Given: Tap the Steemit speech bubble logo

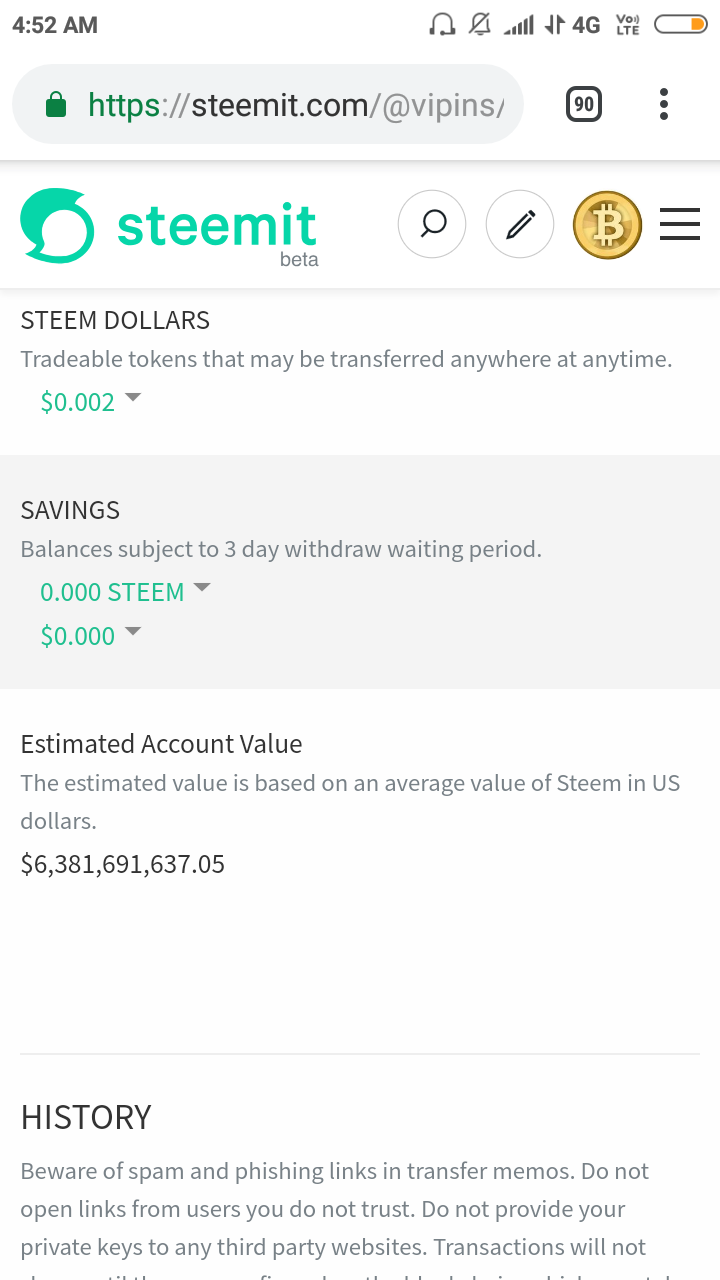Looking at the screenshot, I should [x=57, y=226].
